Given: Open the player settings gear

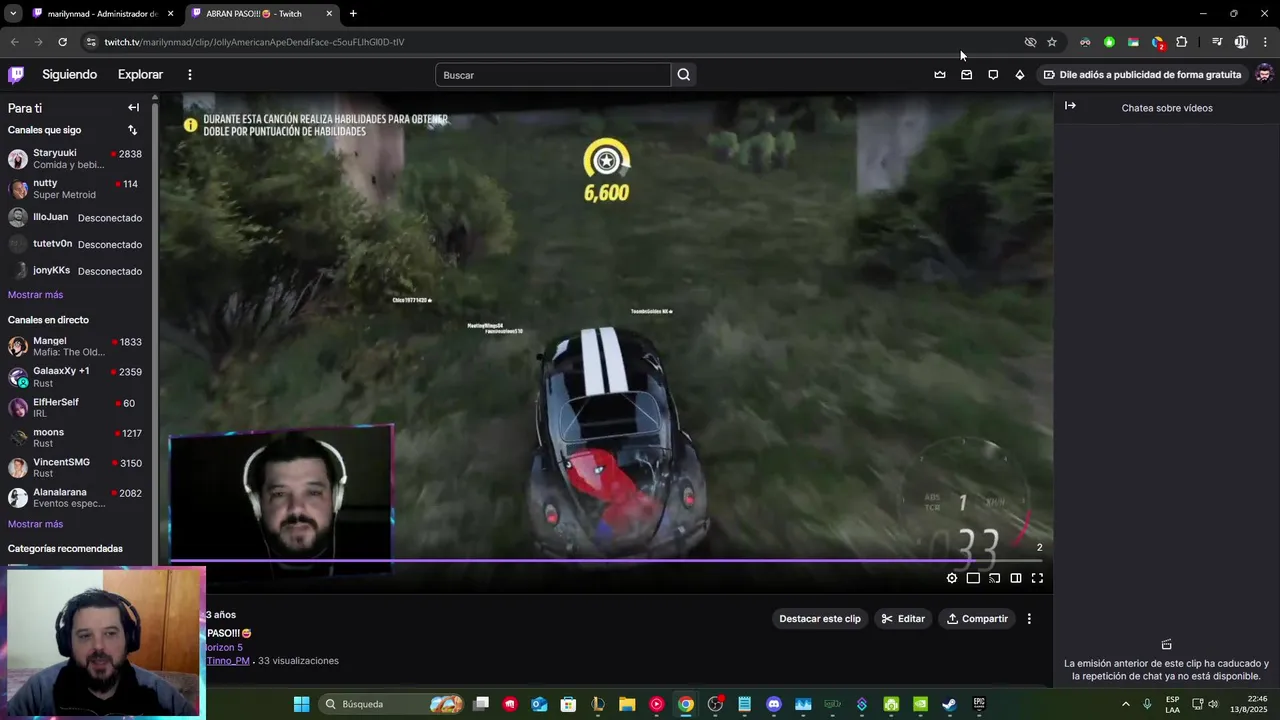Looking at the screenshot, I should 951,578.
